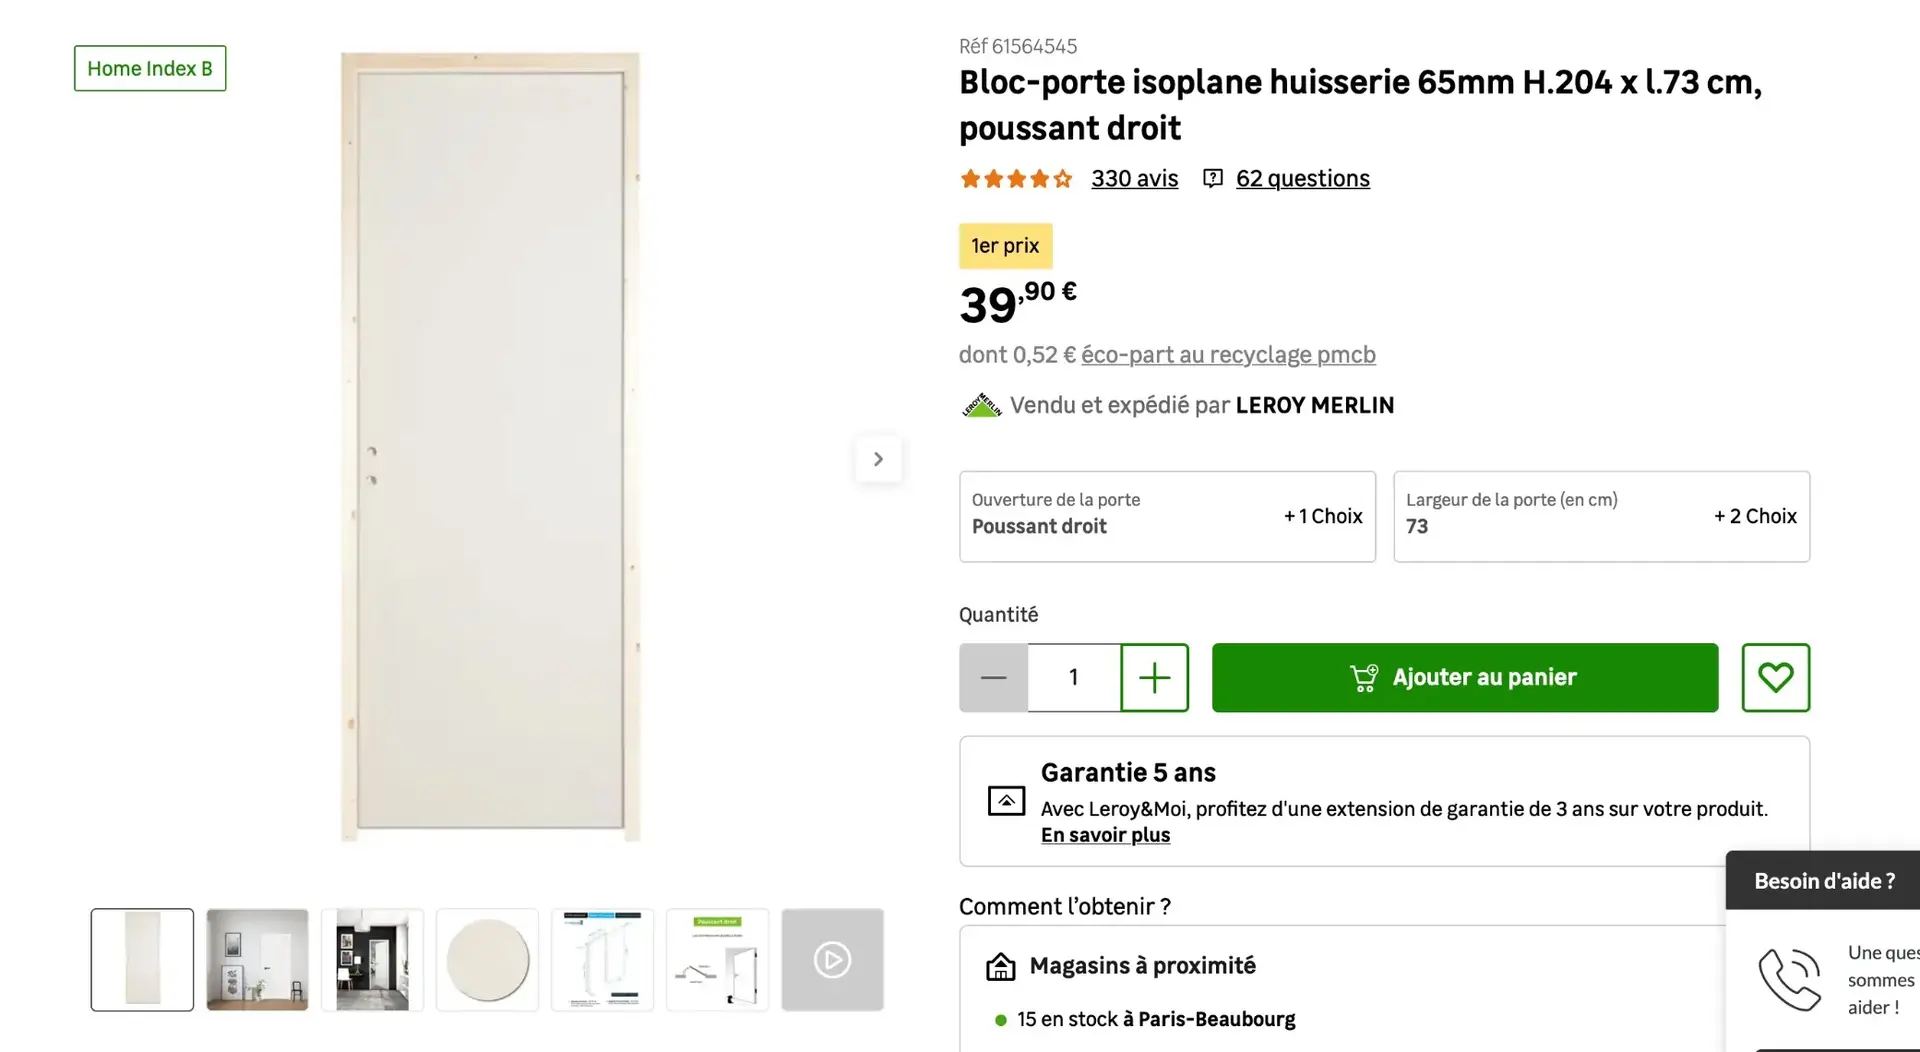Image resolution: width=1920 pixels, height=1052 pixels.
Task: Click the quantity input field
Action: [1073, 677]
